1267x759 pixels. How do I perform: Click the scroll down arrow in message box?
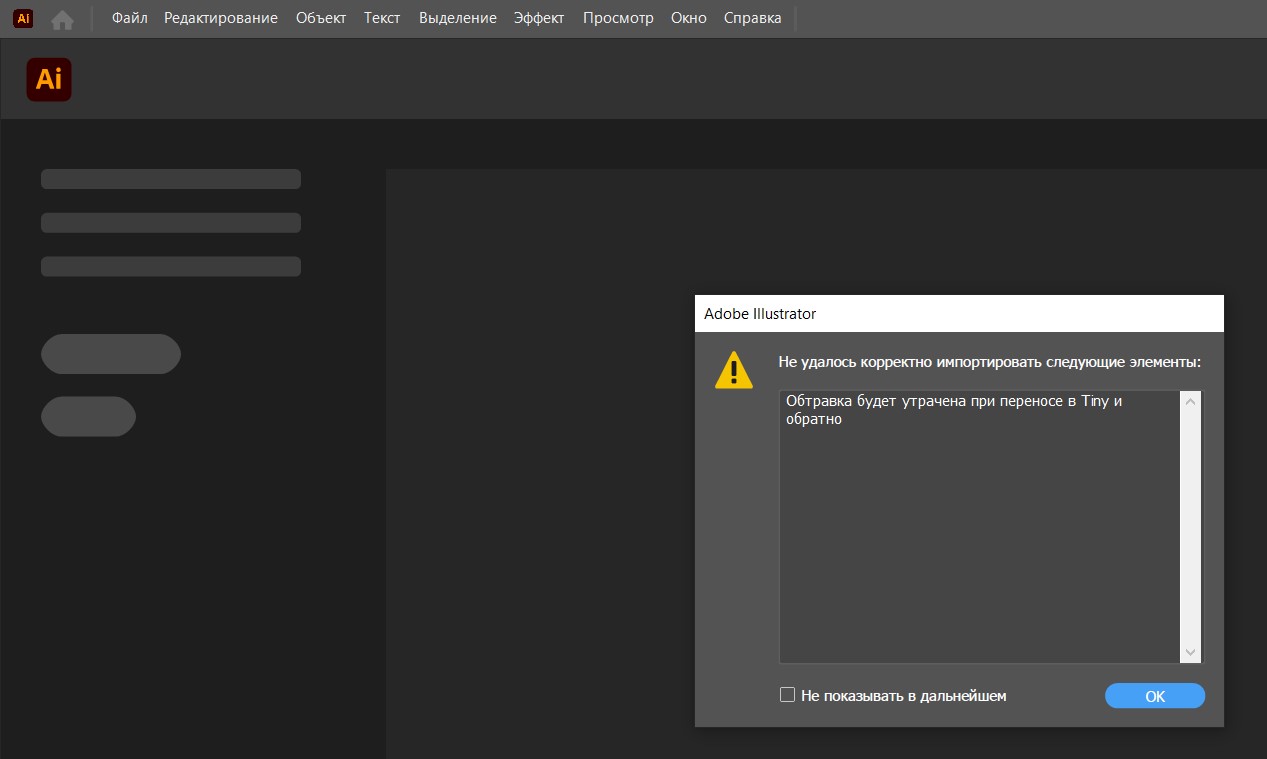coord(1190,652)
